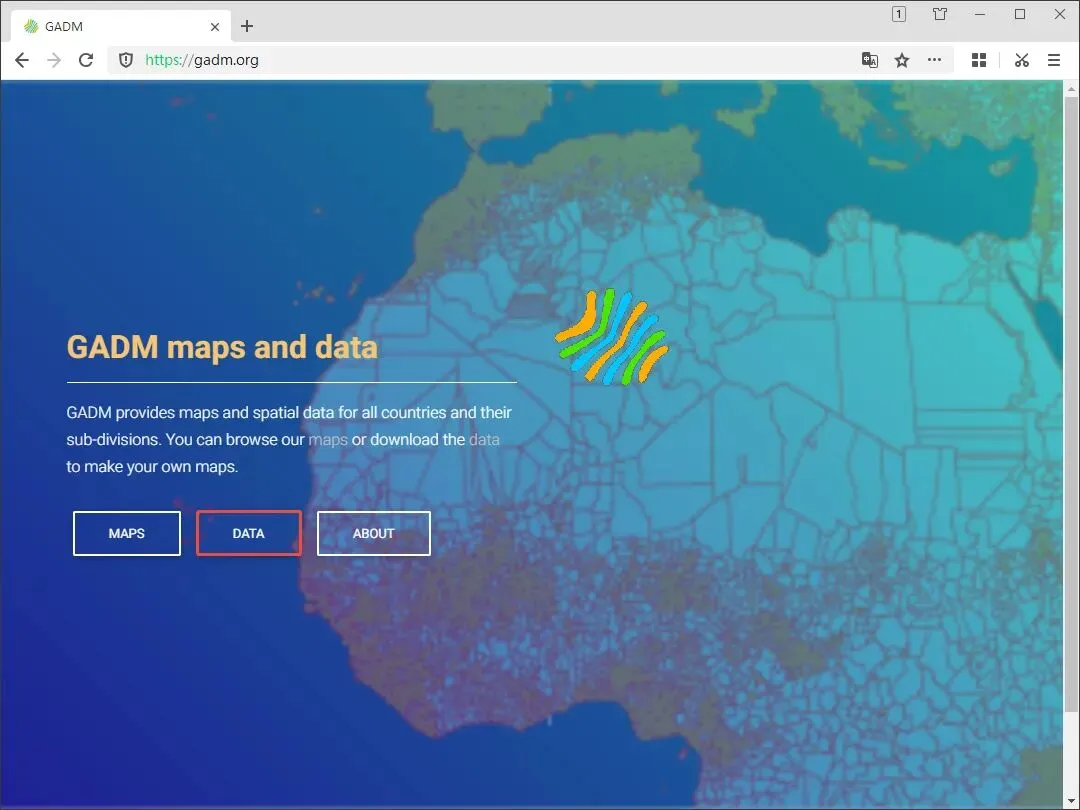Open the ABOUT button
The height and width of the screenshot is (810, 1080).
click(x=373, y=533)
